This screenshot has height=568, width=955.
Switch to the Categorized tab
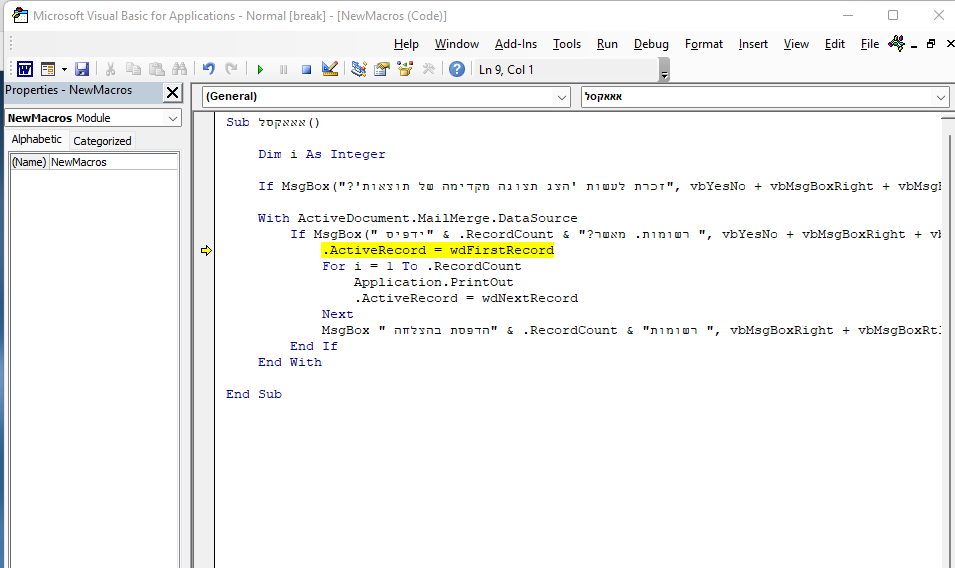click(x=102, y=141)
